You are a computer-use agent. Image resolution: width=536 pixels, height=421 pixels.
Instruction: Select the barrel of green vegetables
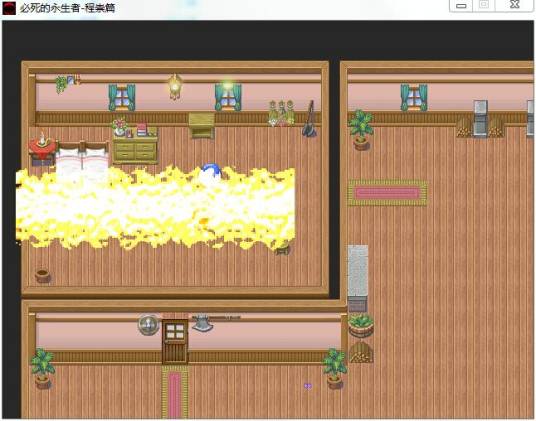pyautogui.click(x=361, y=326)
